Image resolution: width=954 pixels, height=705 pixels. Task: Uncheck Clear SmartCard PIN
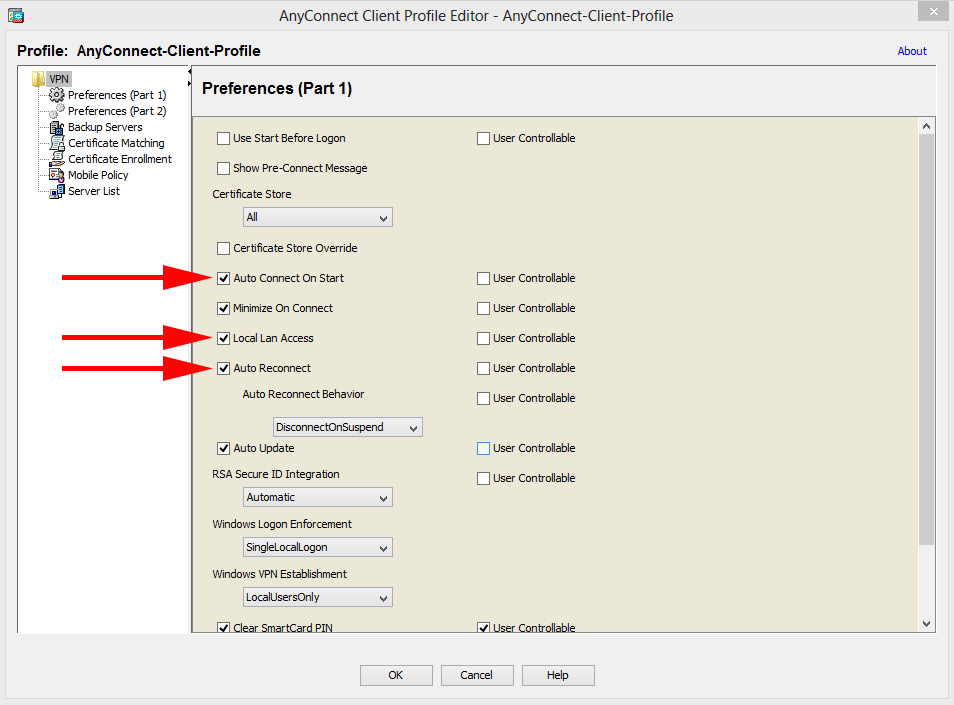click(223, 627)
